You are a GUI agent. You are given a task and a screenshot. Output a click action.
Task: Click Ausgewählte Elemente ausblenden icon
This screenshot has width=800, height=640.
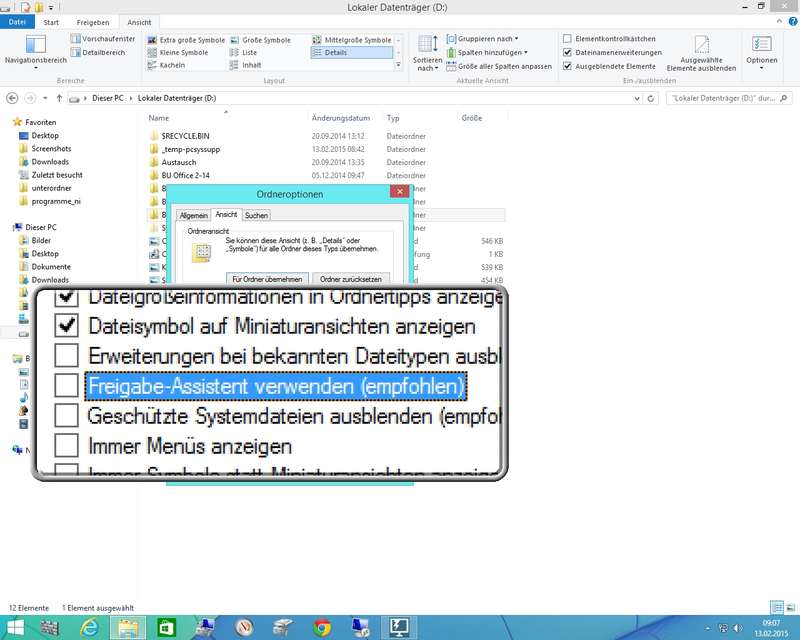pos(707,52)
